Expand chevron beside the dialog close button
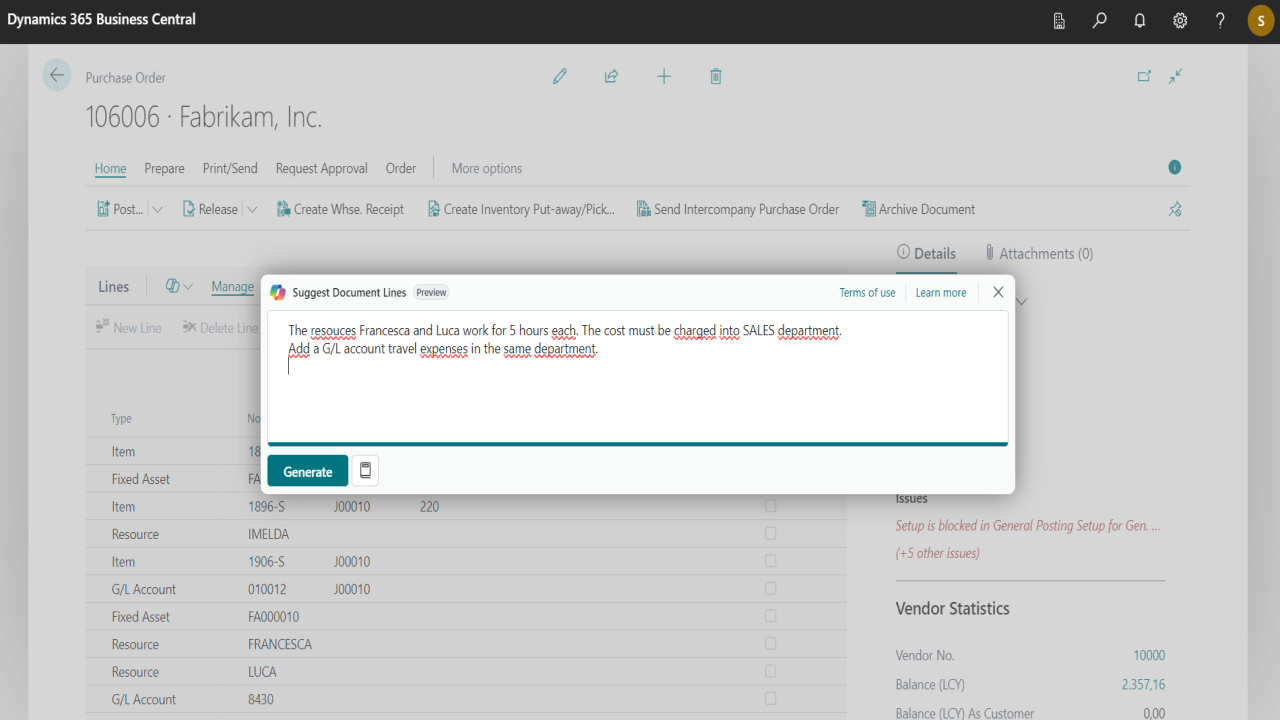The width and height of the screenshot is (1280, 720). [x=1022, y=301]
